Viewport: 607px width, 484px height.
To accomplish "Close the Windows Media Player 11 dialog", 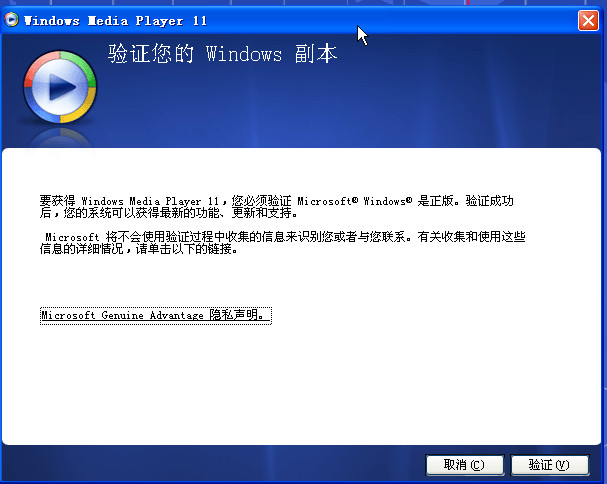I will (x=588, y=20).
